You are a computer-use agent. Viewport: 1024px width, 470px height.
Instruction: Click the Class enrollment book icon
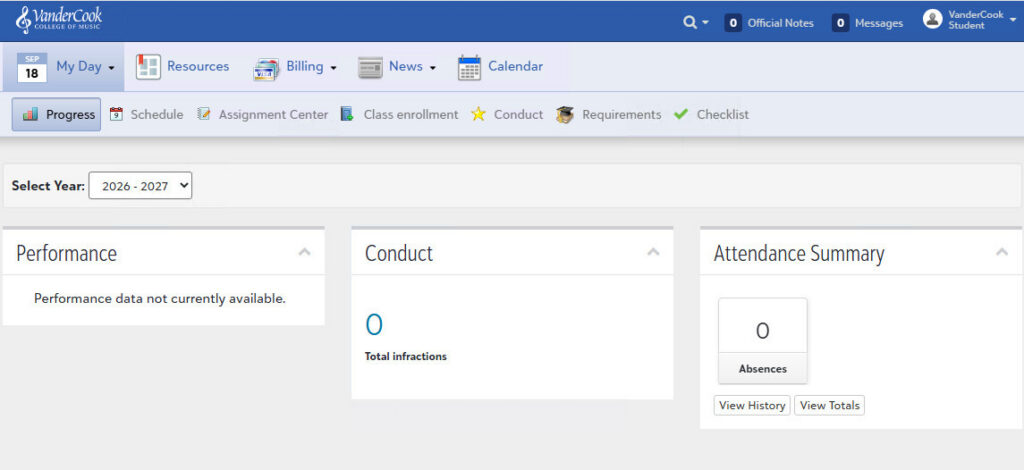tap(347, 114)
